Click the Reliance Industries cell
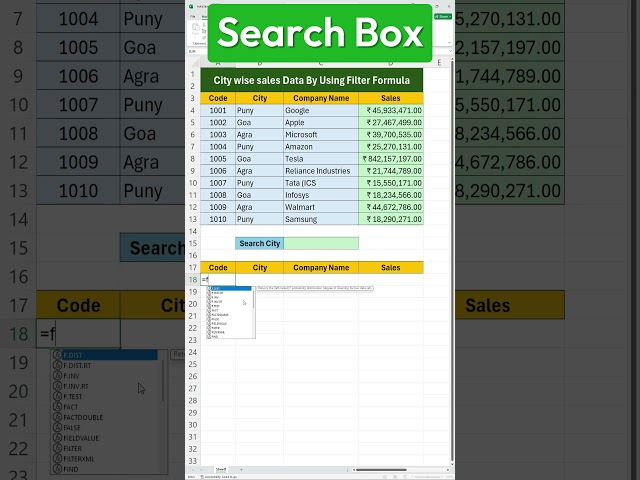640x480 pixels. pos(321,171)
